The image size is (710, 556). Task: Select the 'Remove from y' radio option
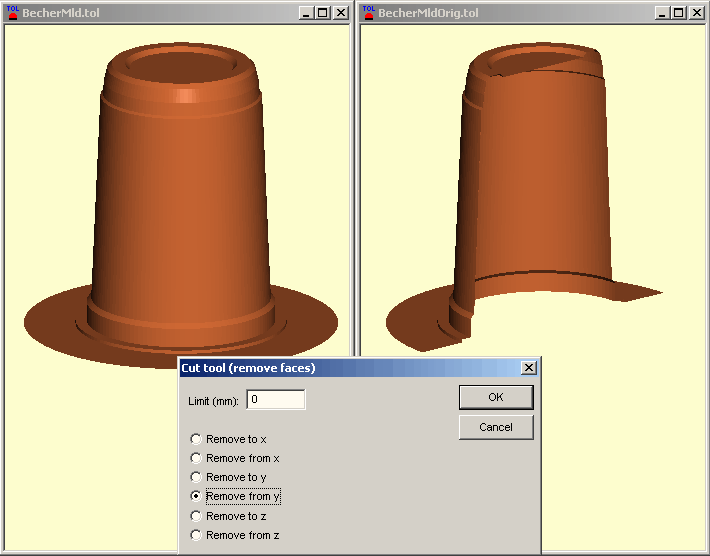pos(235,496)
